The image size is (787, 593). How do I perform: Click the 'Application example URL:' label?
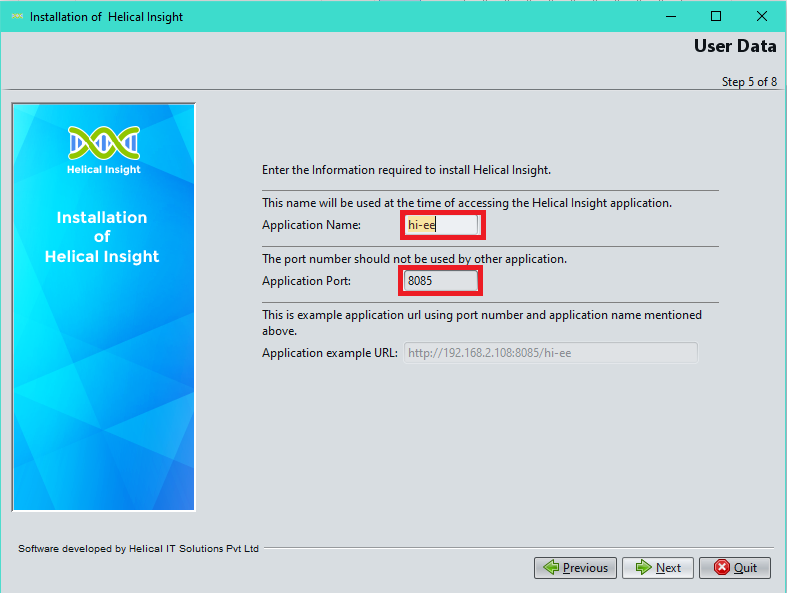point(330,353)
